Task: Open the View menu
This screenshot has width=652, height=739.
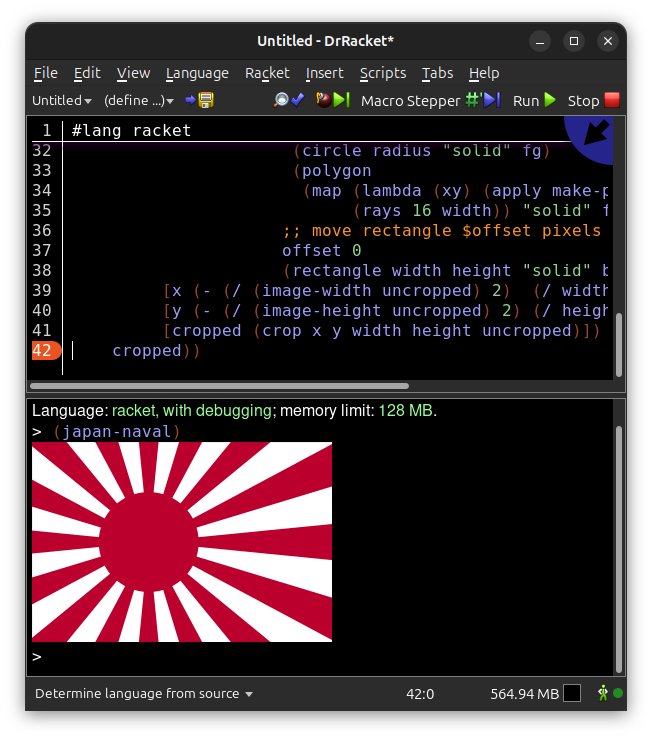Action: (133, 73)
